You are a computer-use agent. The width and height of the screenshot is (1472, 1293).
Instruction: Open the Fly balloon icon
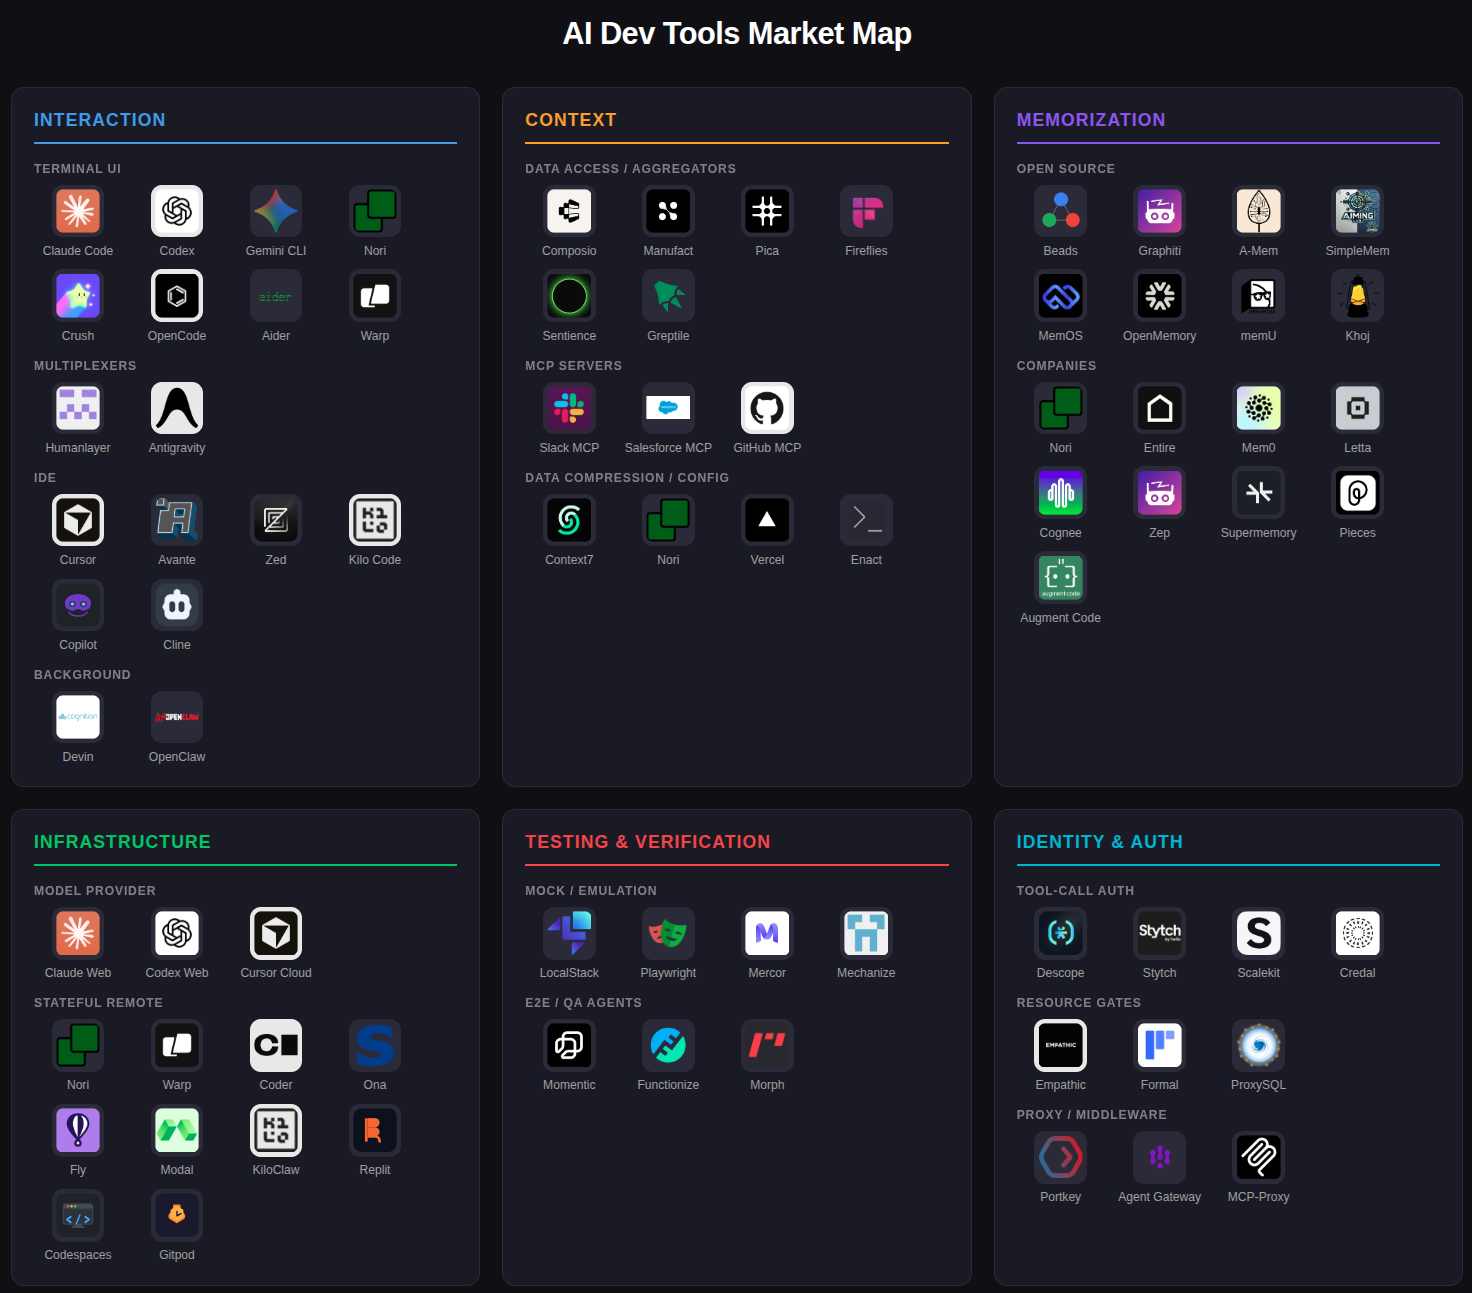[x=78, y=1130]
